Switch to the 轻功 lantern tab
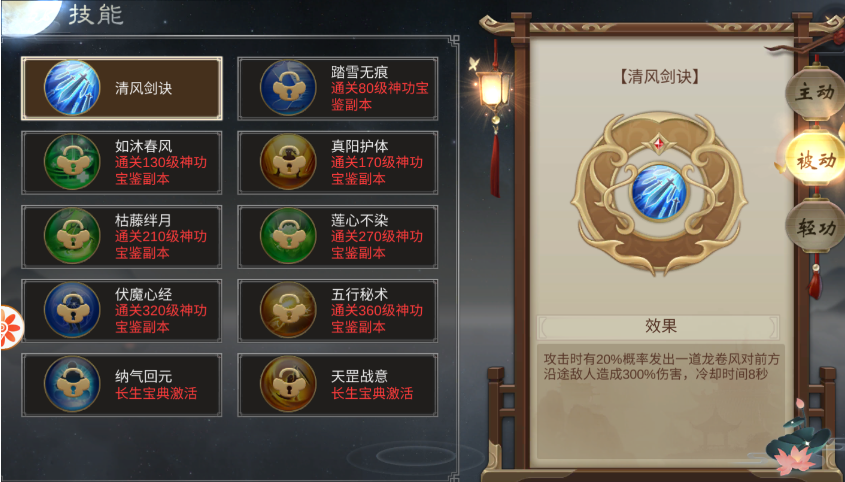Screen dimensions: 845x482 pyautogui.click(x=815, y=227)
